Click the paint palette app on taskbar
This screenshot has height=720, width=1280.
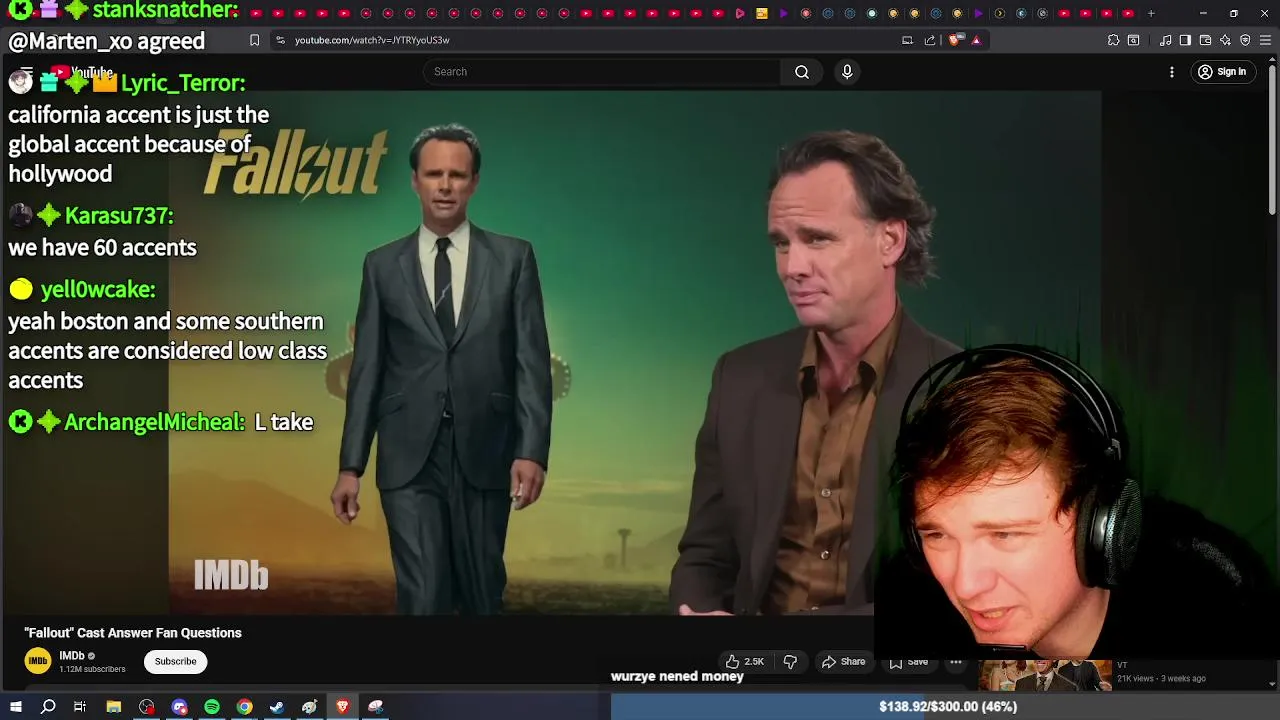(x=310, y=707)
